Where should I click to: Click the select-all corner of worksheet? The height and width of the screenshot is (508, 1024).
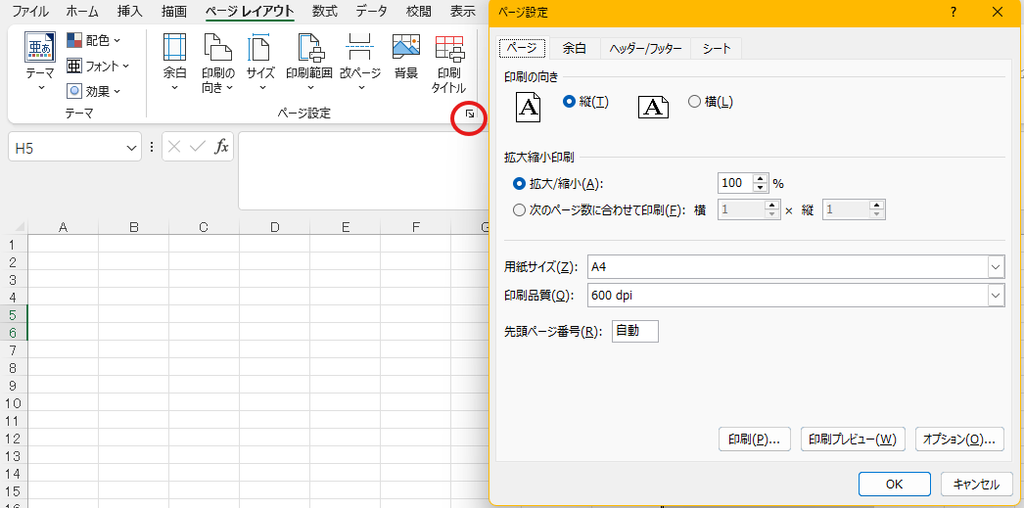[x=18, y=227]
